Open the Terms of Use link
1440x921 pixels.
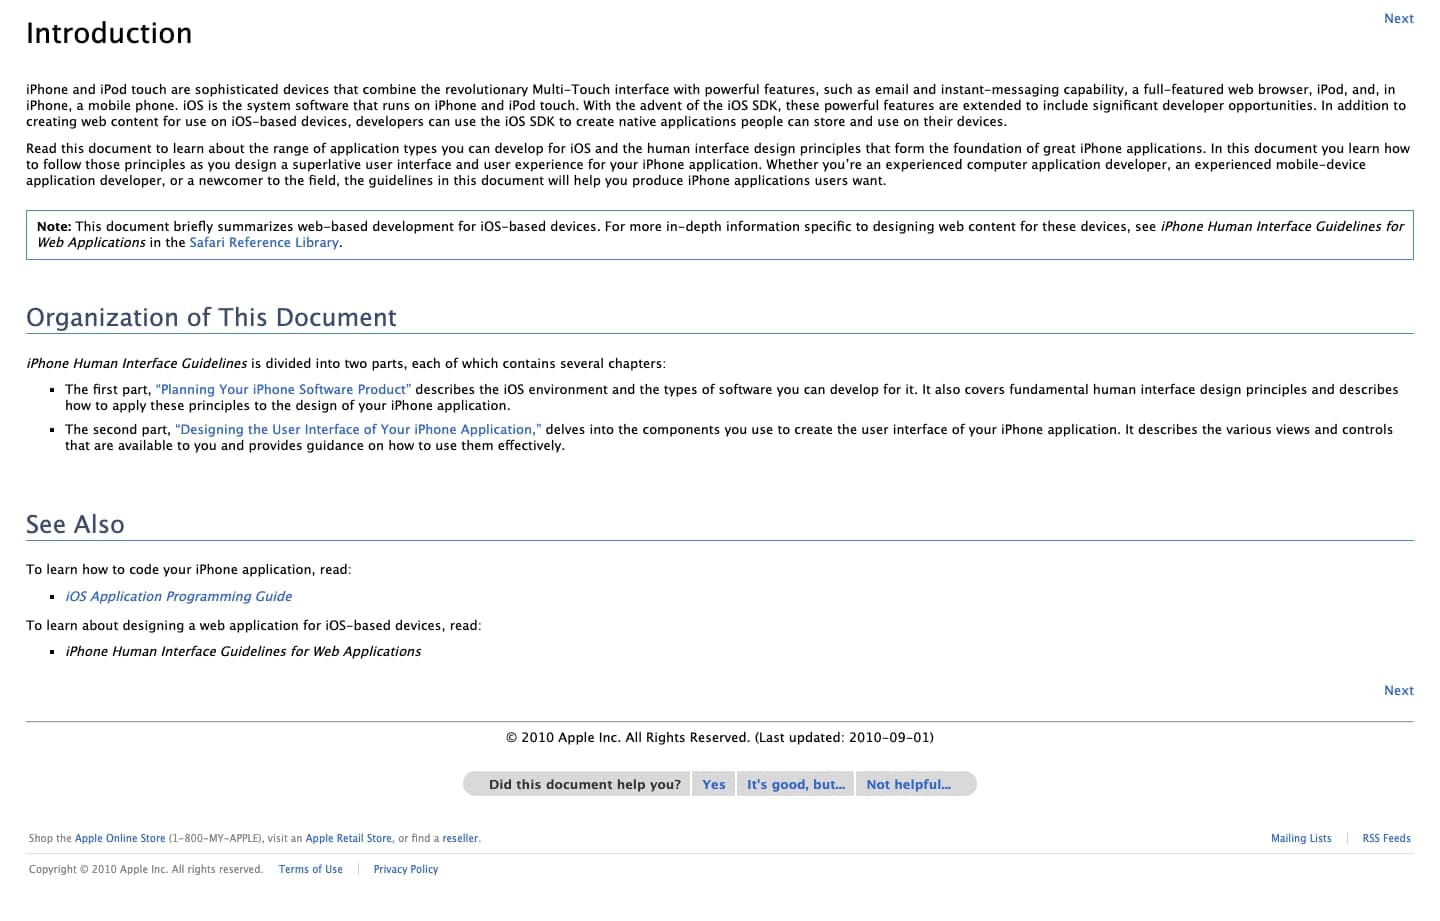310,870
